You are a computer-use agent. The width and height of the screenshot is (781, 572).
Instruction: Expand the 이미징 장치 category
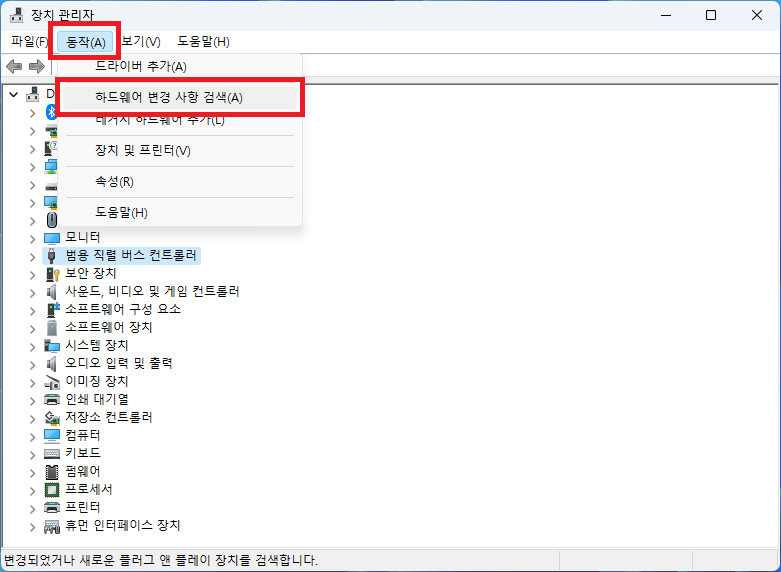point(32,383)
